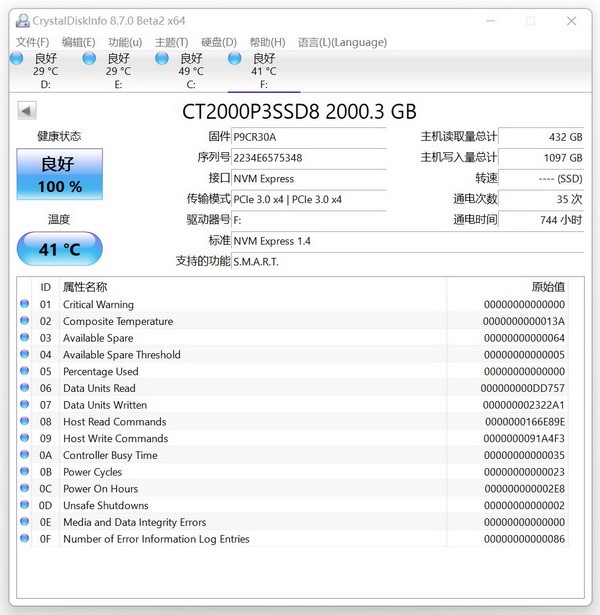
Task: Click the status icon of drive D:
Action: [16, 58]
